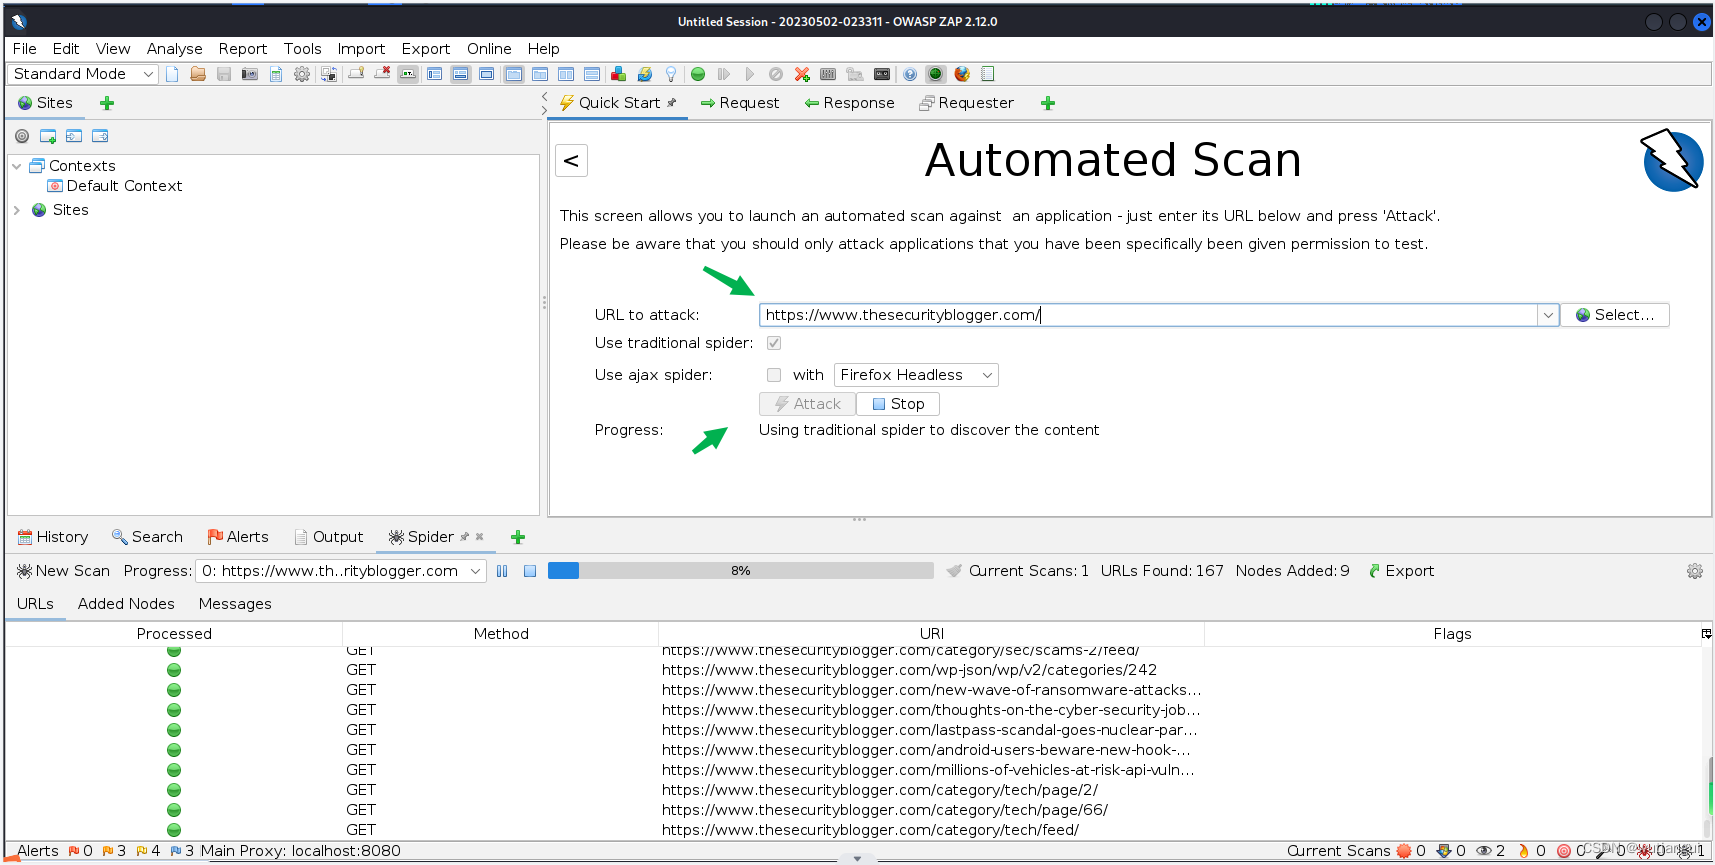The image size is (1715, 865).
Task: Click the New Context icon with plus
Action: coord(48,136)
